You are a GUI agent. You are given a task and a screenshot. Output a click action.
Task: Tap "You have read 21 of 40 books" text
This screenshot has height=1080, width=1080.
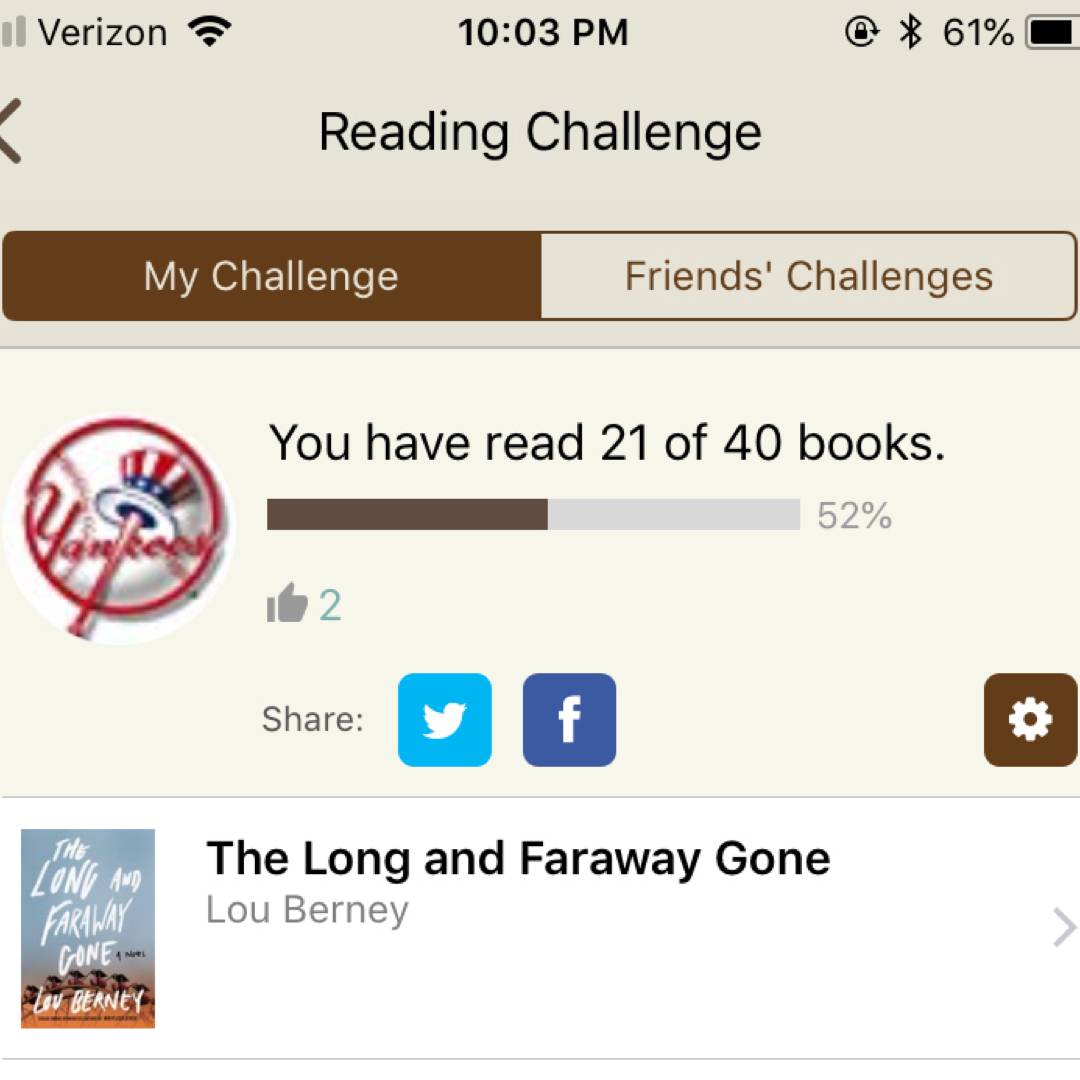(606, 443)
